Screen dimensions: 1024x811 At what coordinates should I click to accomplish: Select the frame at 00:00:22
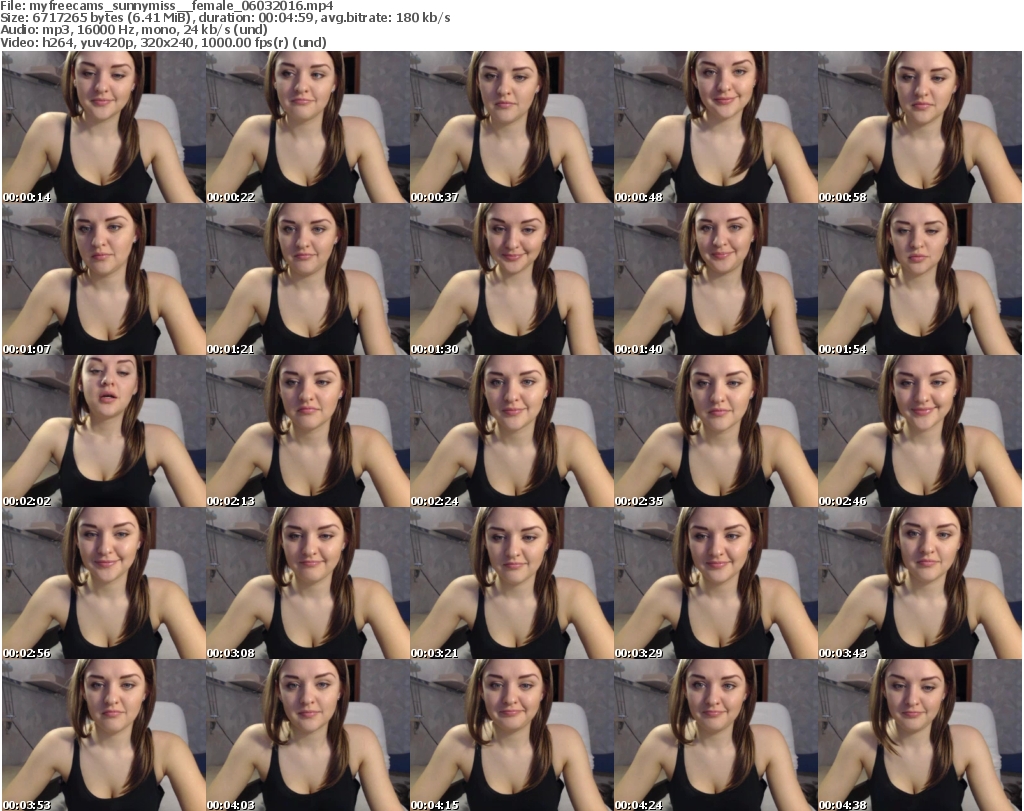pos(307,127)
